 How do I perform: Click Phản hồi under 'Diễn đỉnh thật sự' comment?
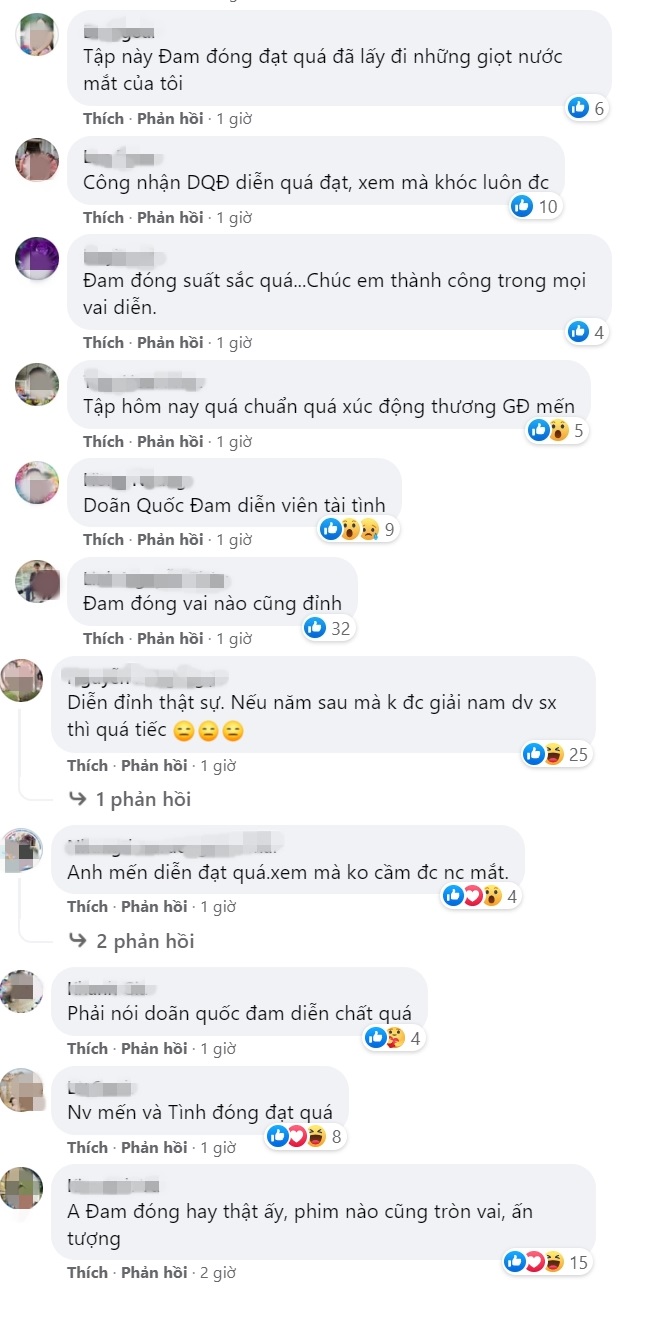point(154,765)
